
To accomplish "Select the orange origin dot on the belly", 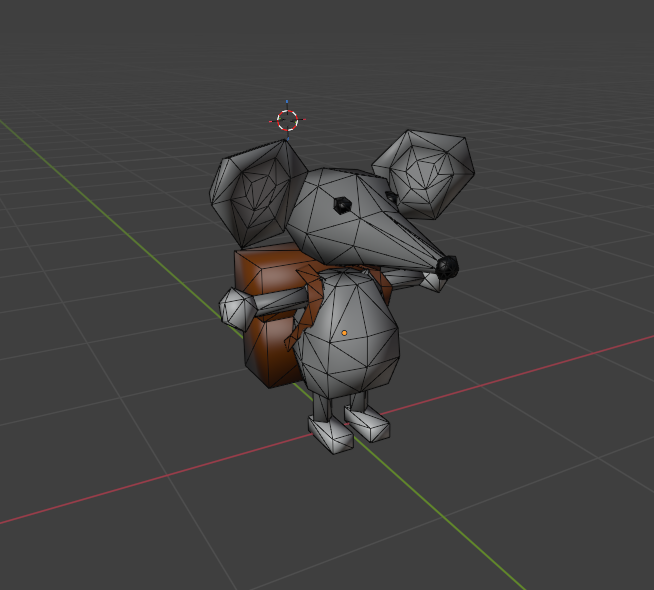I will (344, 333).
